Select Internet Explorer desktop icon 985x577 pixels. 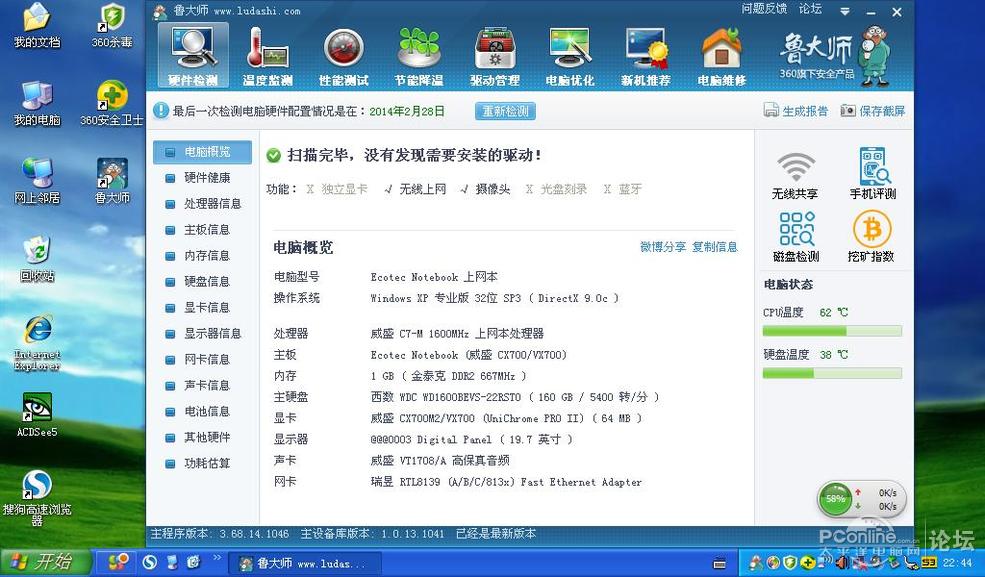[x=37, y=342]
